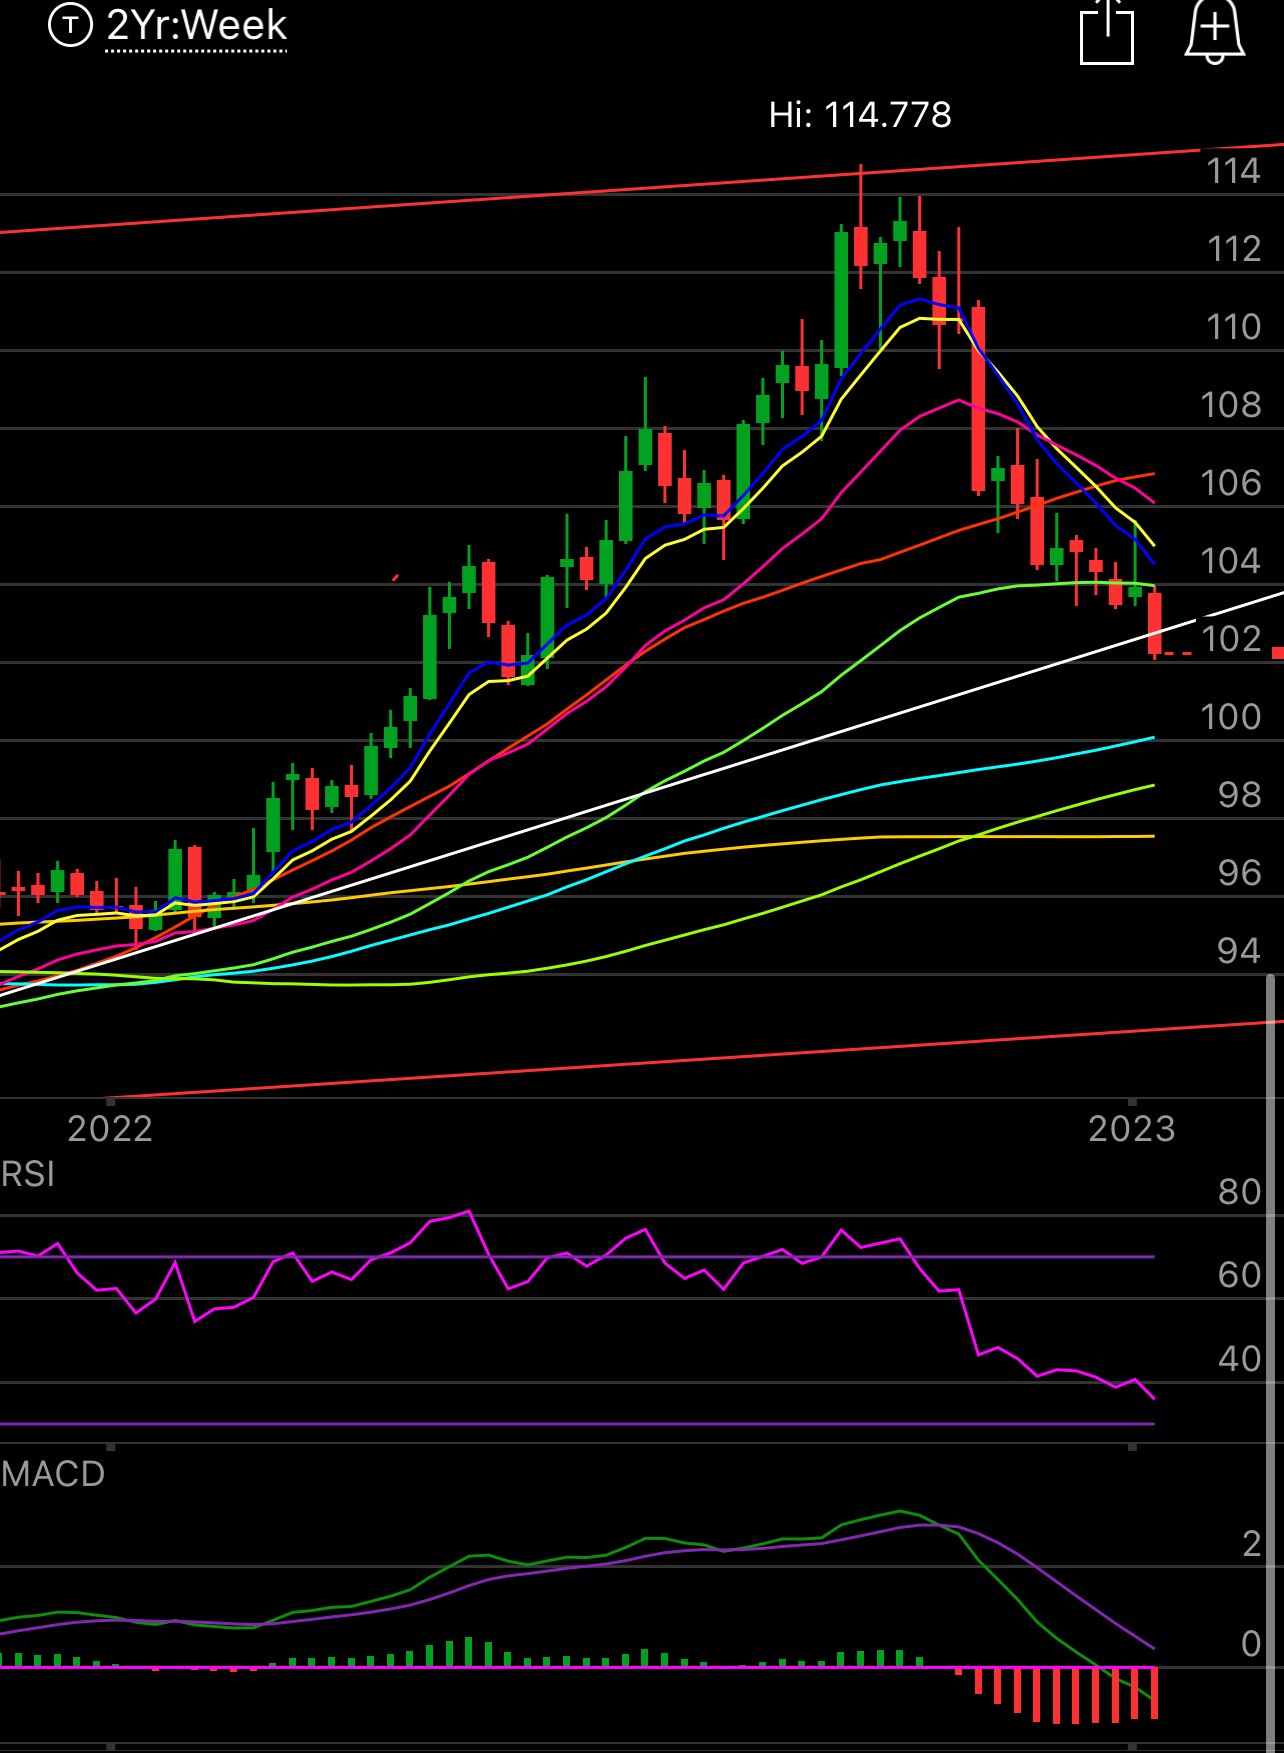Tap the 102 price axis label
This screenshot has width=1284, height=1753.
coord(1231,639)
